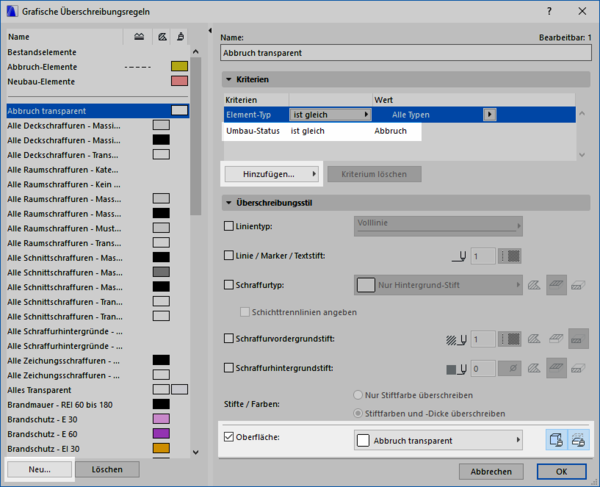The width and height of the screenshot is (600, 487).
Task: Enable the Schraffurtyp checkbox
Action: (x=228, y=285)
